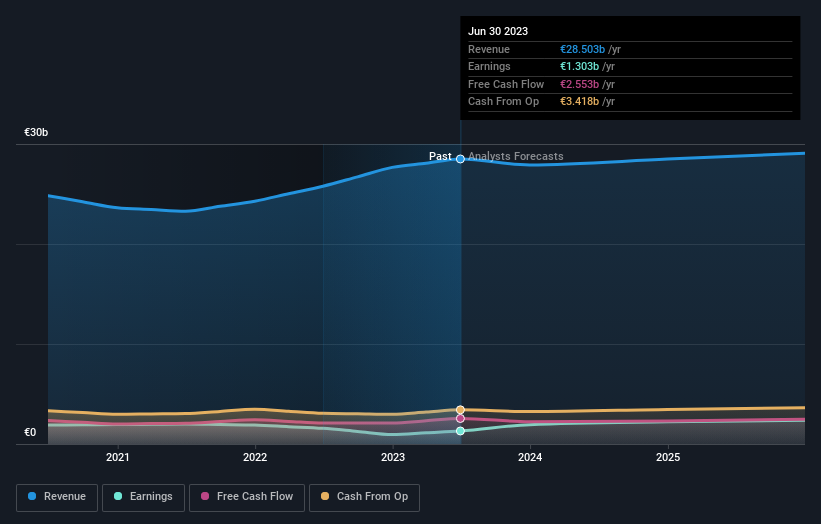
Task: Toggle the Free Cash Flow legend series
Action: (x=247, y=497)
